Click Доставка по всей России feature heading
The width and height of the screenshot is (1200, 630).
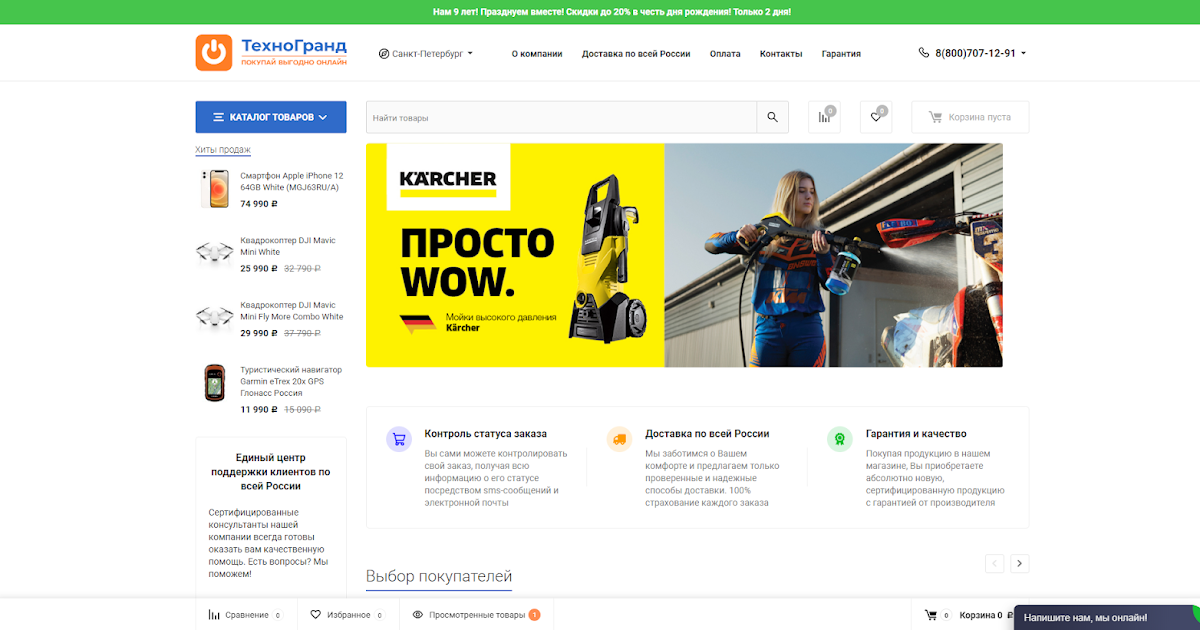(707, 434)
